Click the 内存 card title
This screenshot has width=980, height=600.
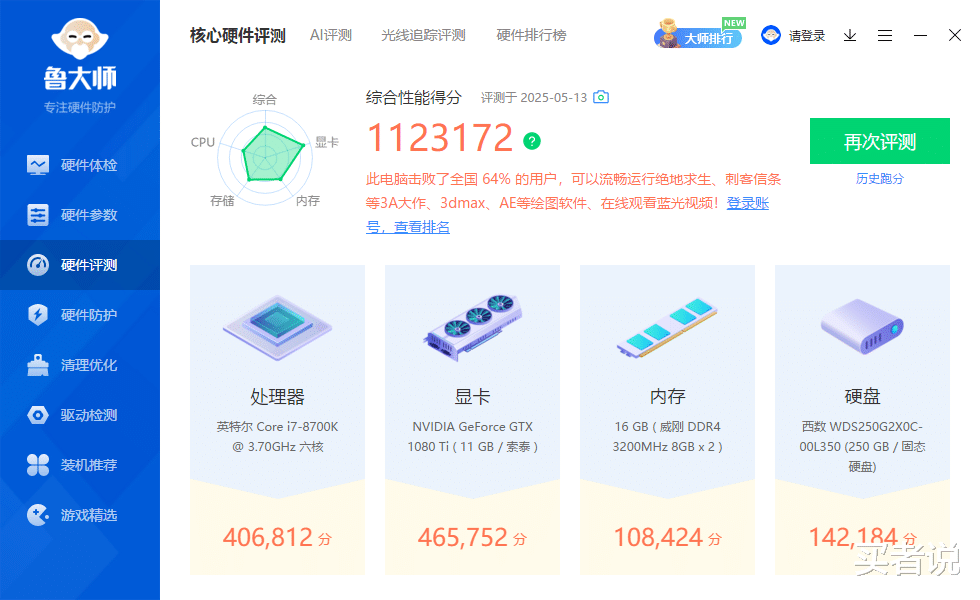[668, 396]
